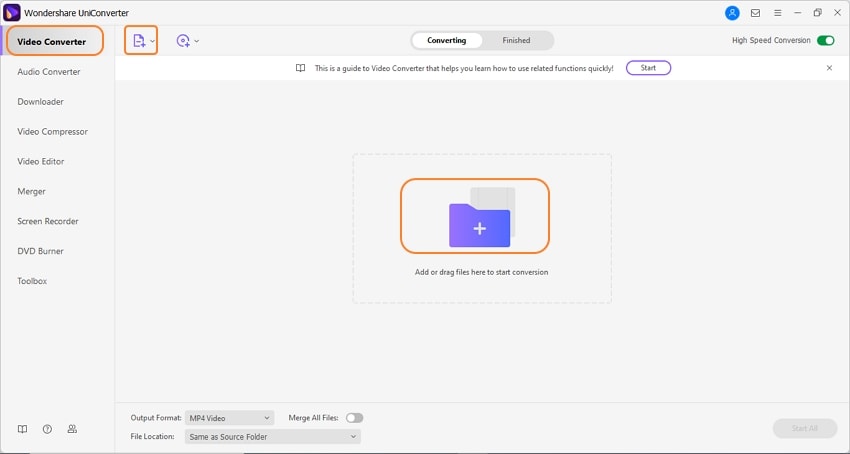Open Merger in sidebar

(31, 191)
